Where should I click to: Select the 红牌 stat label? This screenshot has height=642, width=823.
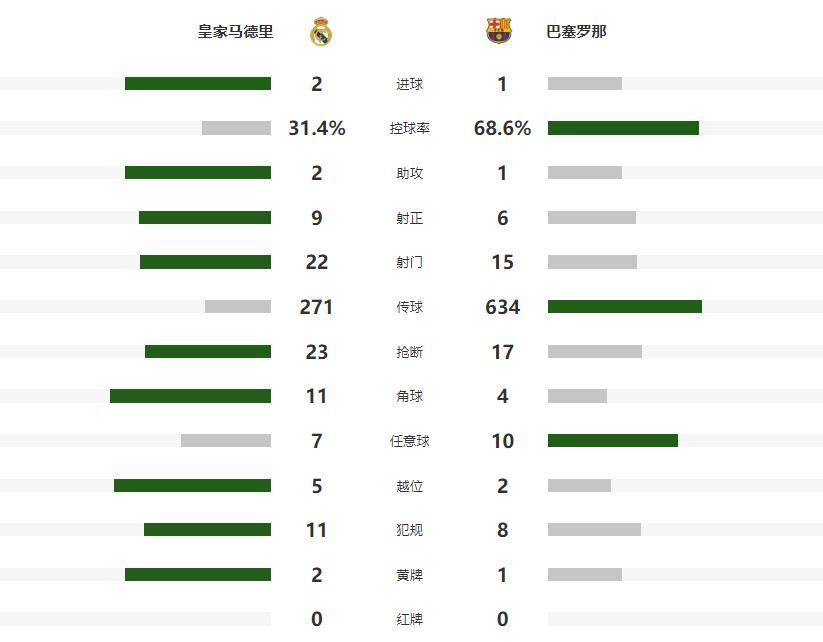410,620
